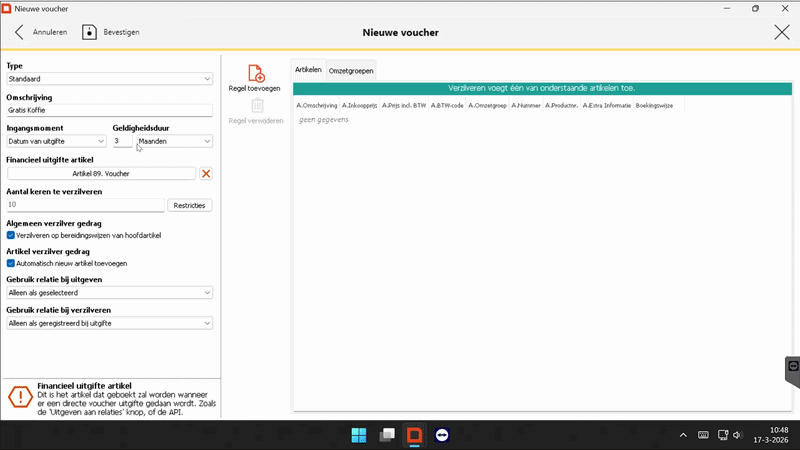Click the Omschrijving field with Gratis Koffie

(109, 111)
